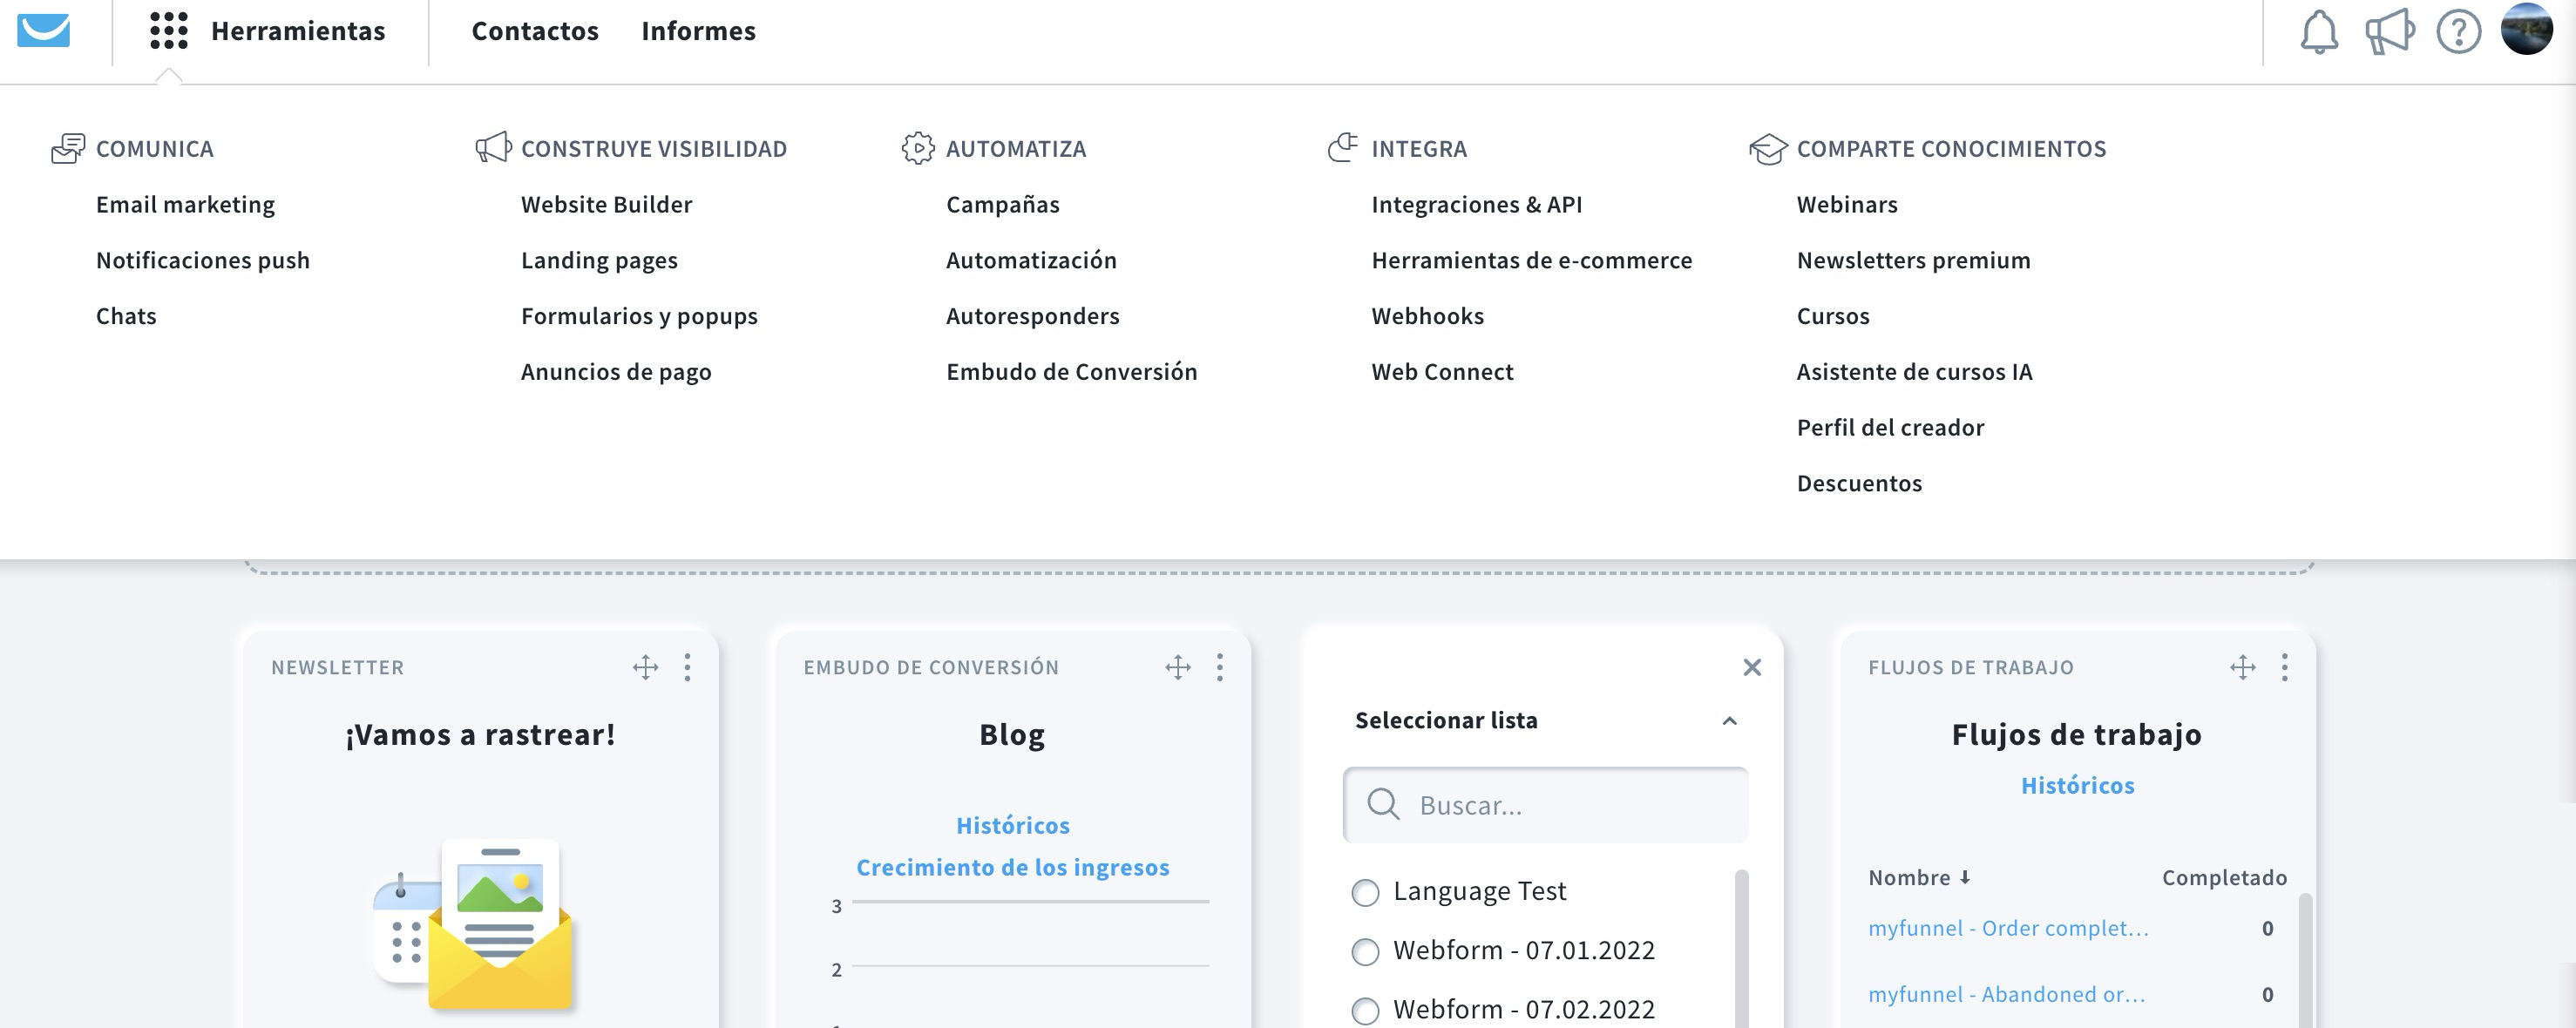Viewport: 2576px width, 1028px height.
Task: Click the Buscar search field
Action: [x=1545, y=805]
